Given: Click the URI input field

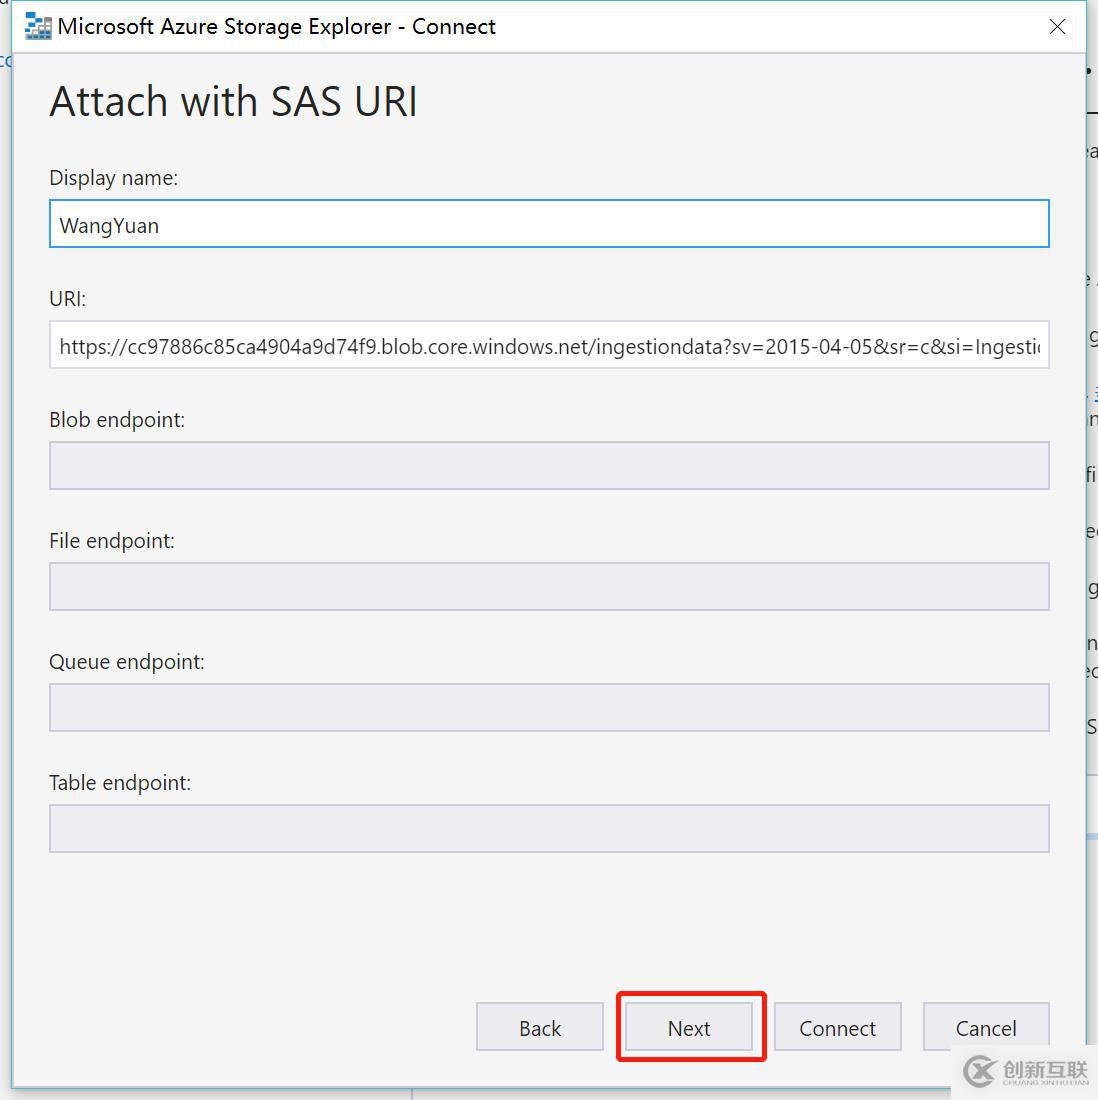Looking at the screenshot, I should [549, 345].
